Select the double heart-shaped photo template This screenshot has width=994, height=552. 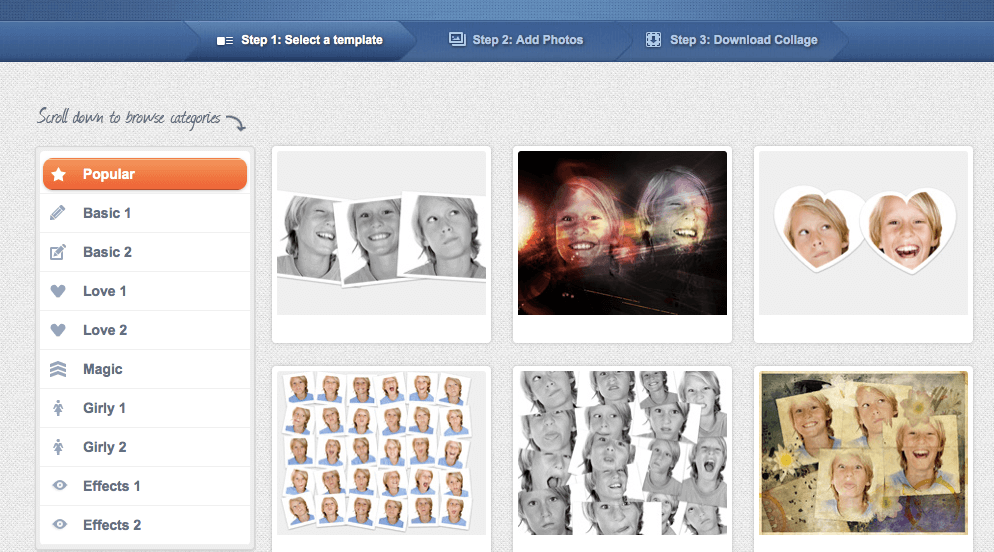pyautogui.click(x=863, y=233)
